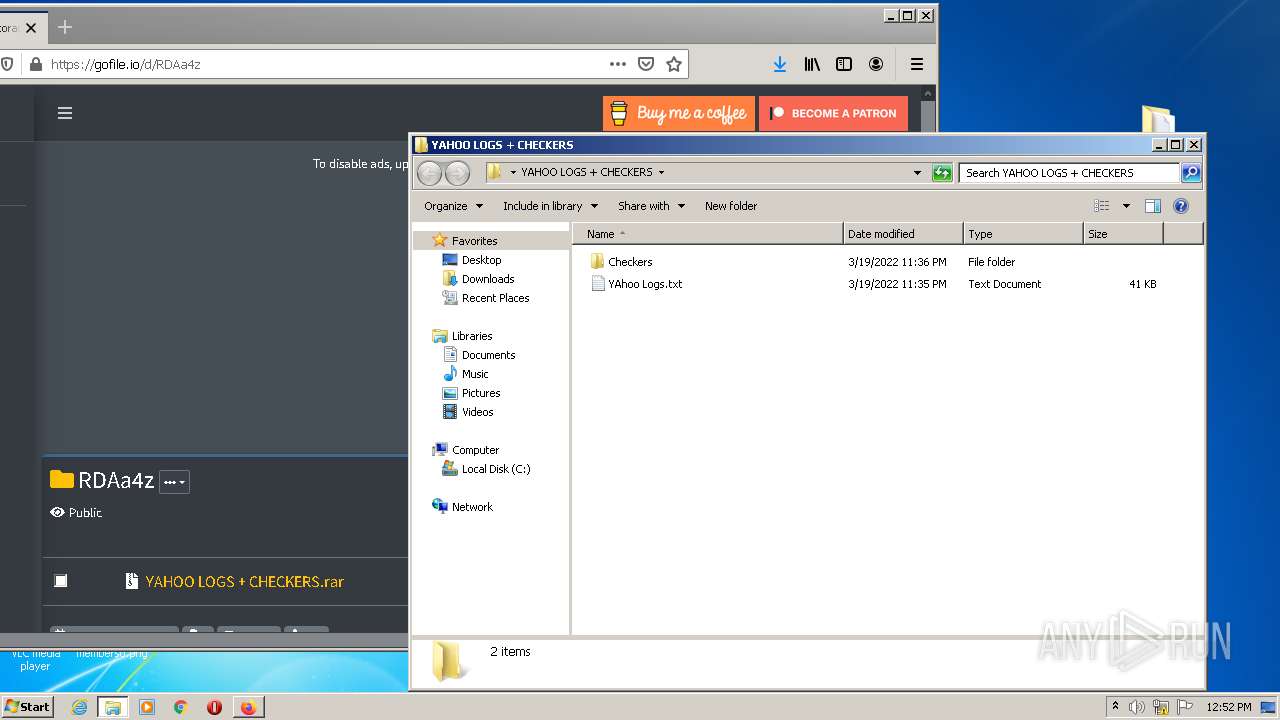Open the Firefox account icon
This screenshot has width=1280, height=720.
point(876,64)
